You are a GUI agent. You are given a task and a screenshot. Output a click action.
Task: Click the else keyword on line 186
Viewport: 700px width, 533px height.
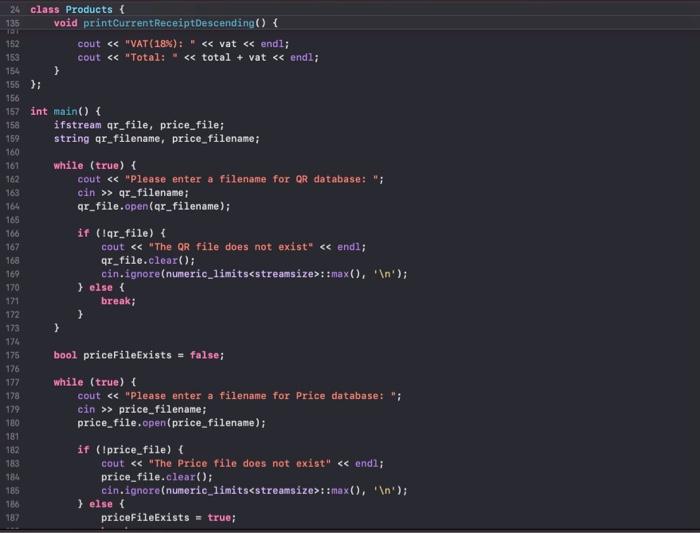point(101,504)
